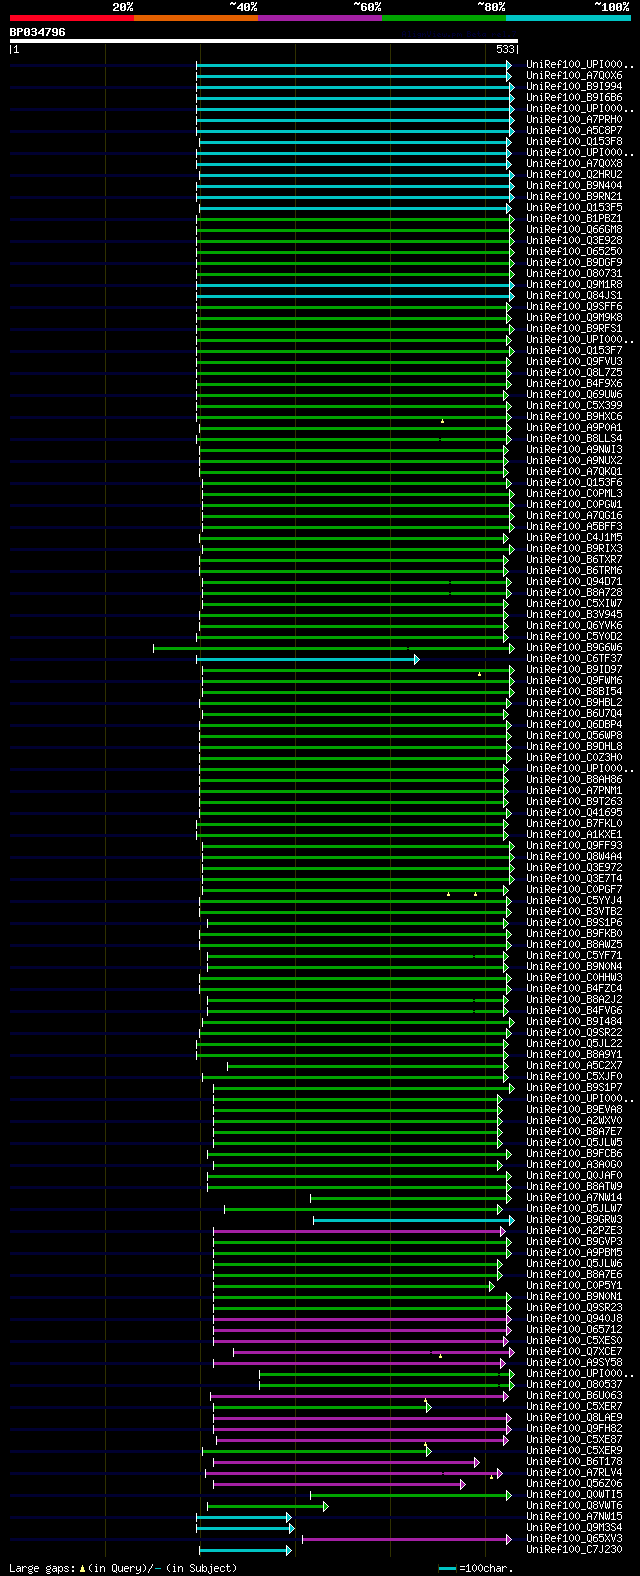Open hit UniRef100_Q2HRU2
The width and height of the screenshot is (640, 1576).
coord(574,175)
